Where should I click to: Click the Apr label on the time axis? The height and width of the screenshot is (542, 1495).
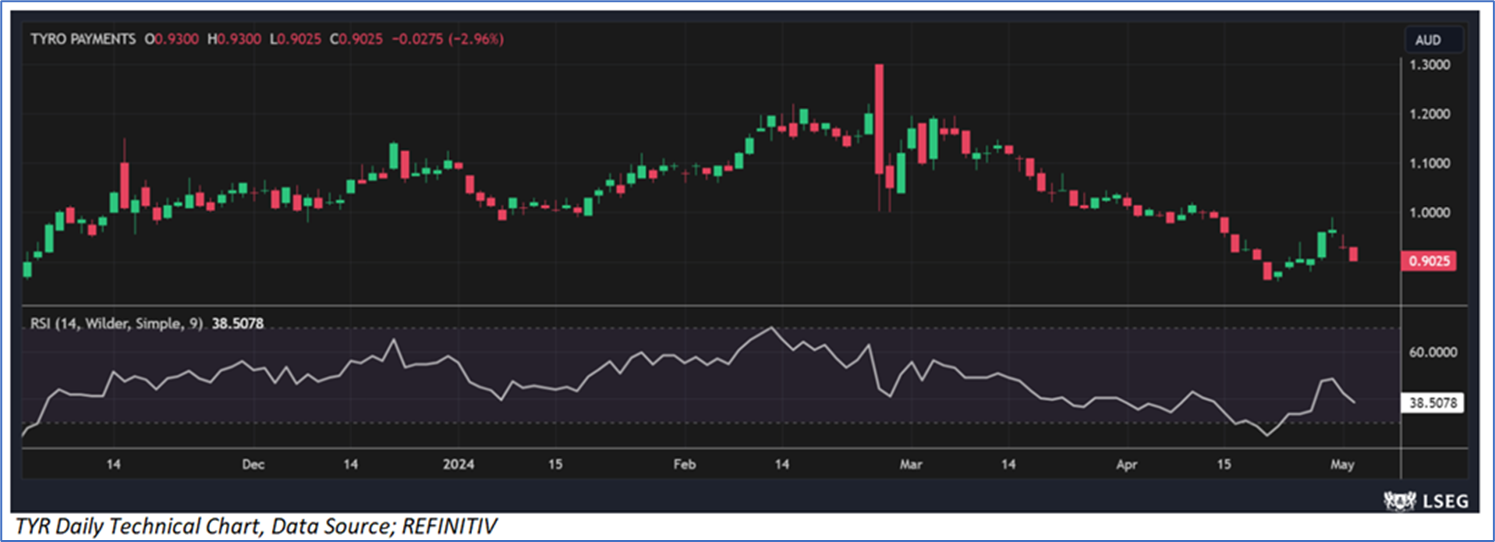[1127, 465]
